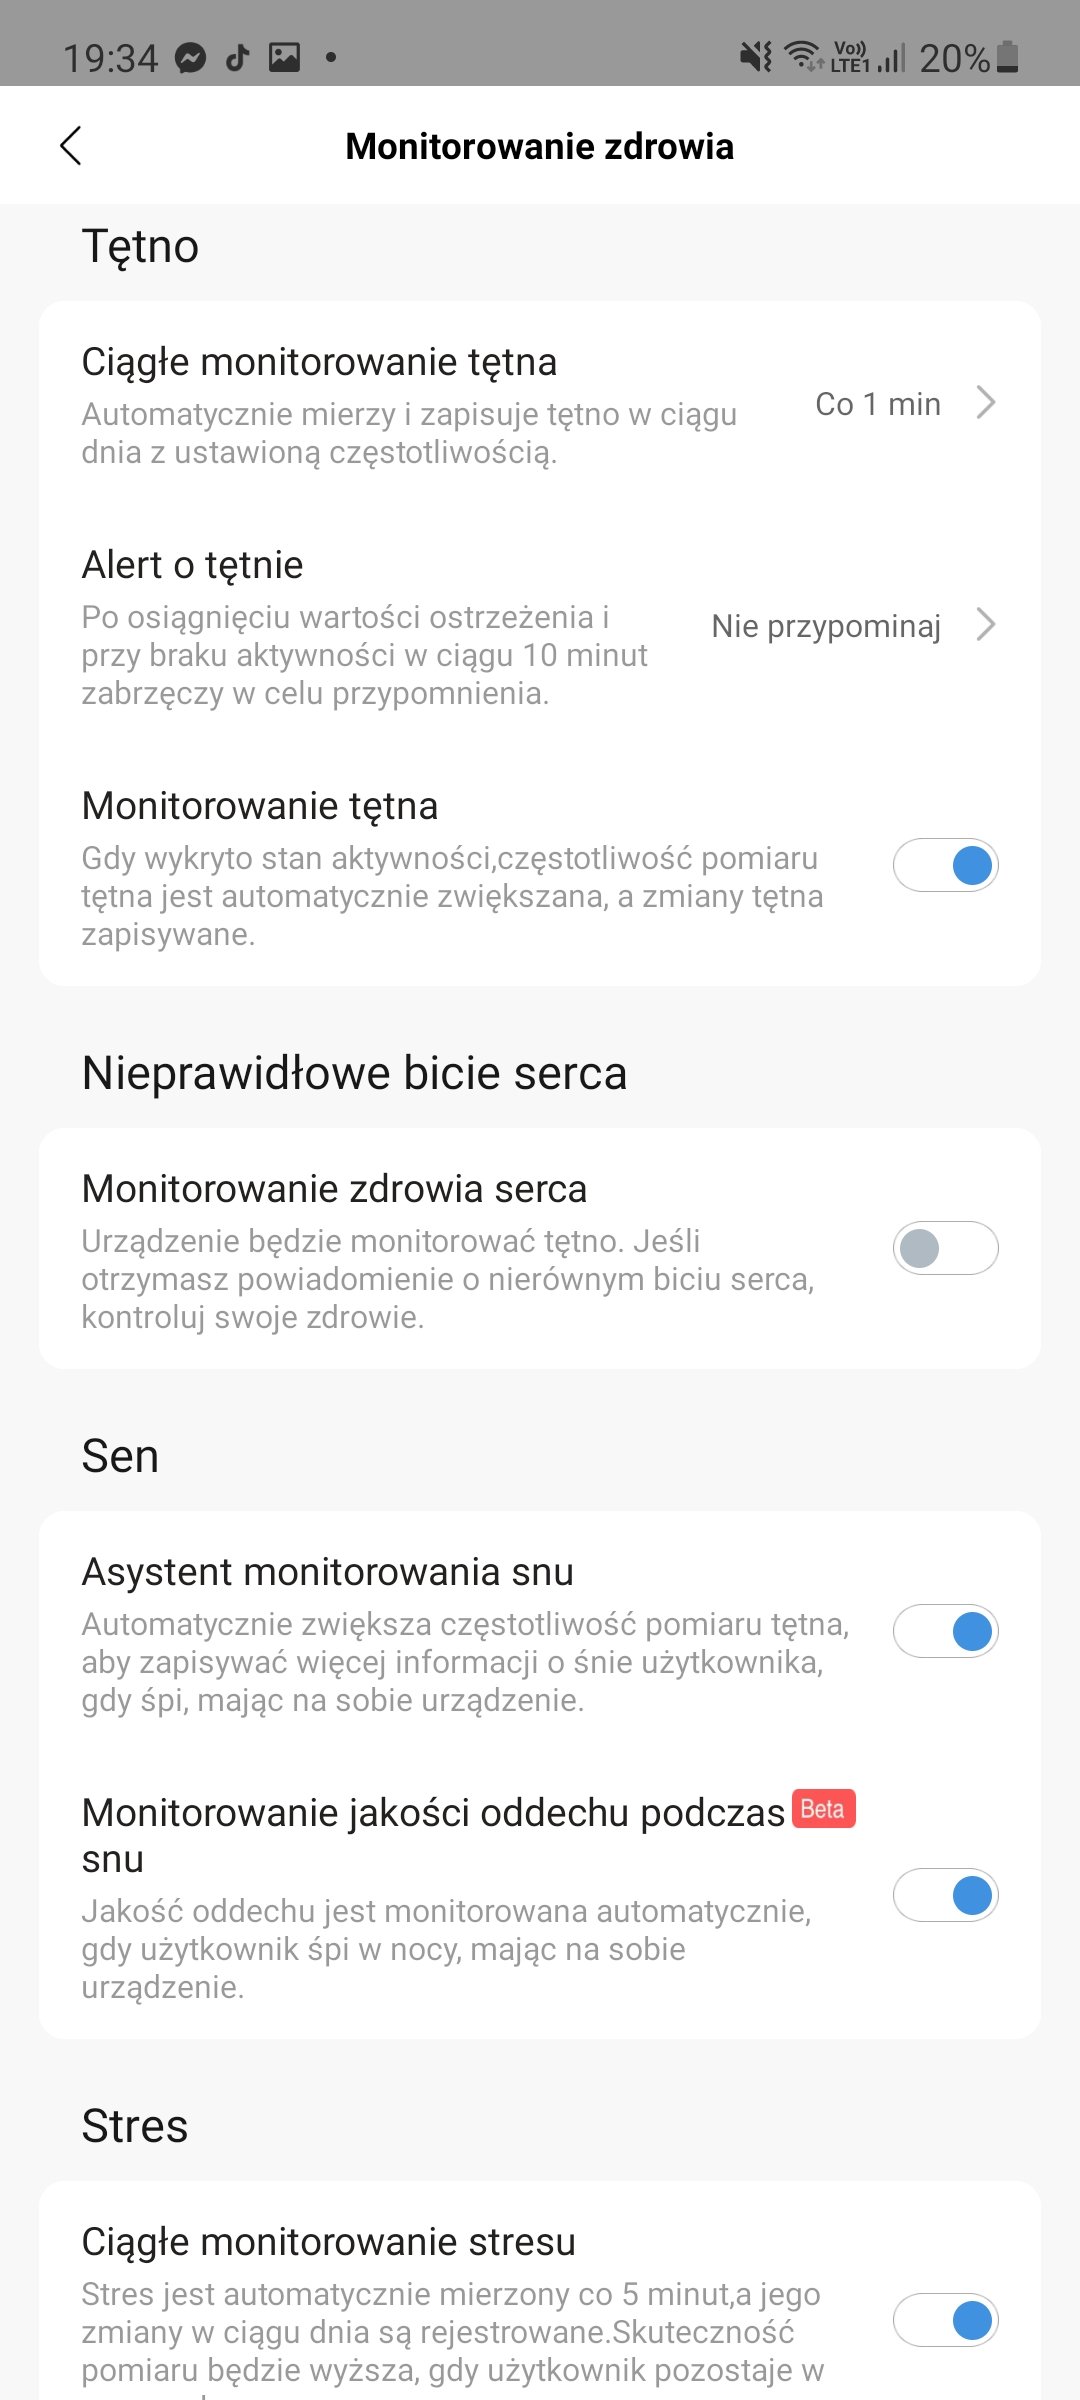Tap the back arrow icon

click(x=71, y=146)
